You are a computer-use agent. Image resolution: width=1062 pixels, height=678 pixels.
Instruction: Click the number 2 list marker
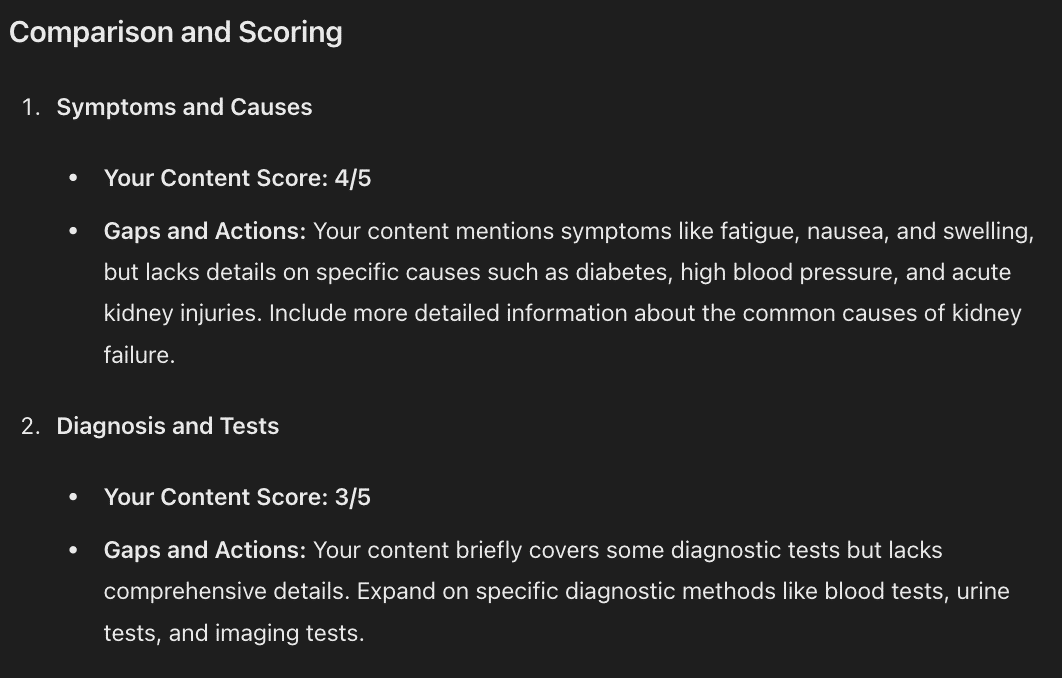click(30, 426)
